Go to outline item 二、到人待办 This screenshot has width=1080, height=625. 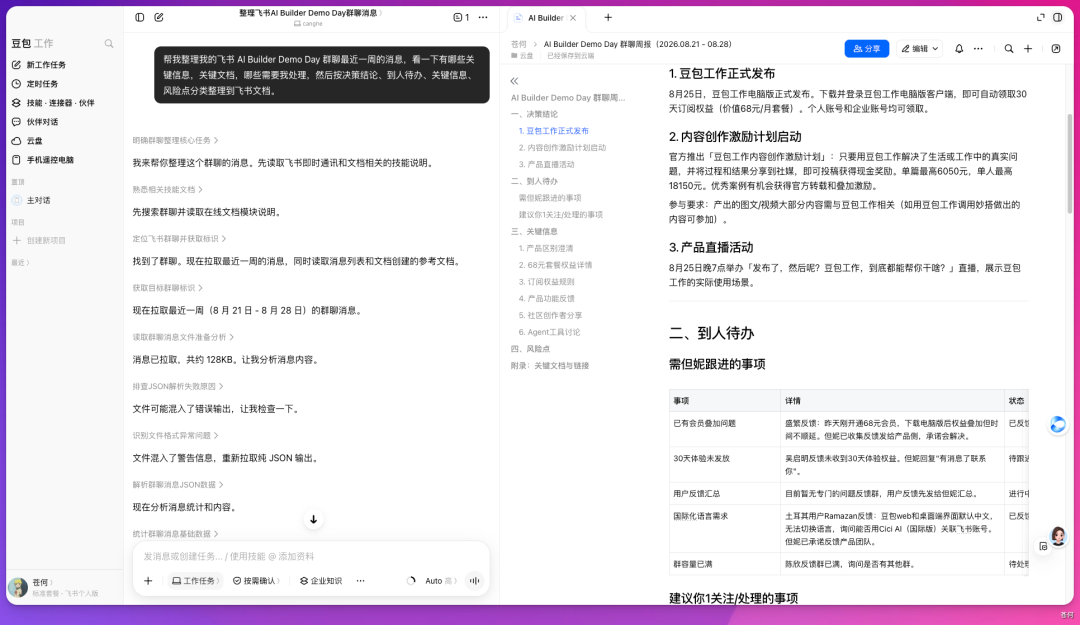pyautogui.click(x=534, y=181)
